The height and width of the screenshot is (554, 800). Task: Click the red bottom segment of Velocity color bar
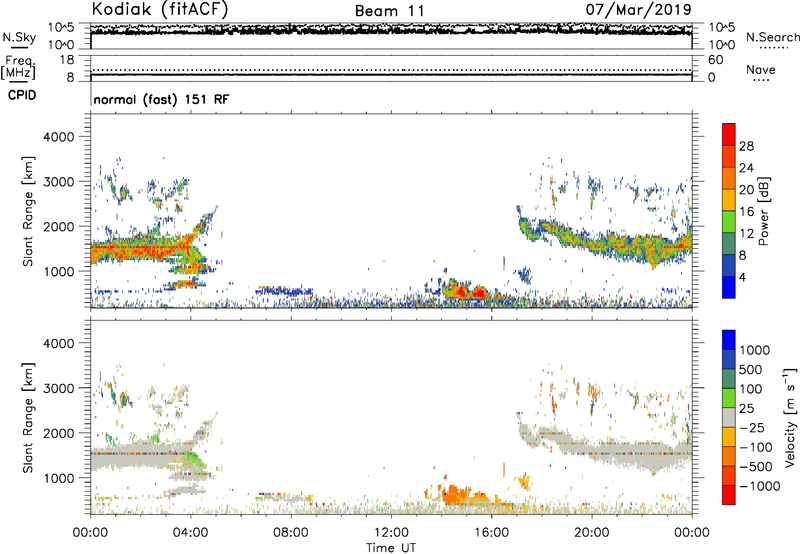[x=729, y=495]
